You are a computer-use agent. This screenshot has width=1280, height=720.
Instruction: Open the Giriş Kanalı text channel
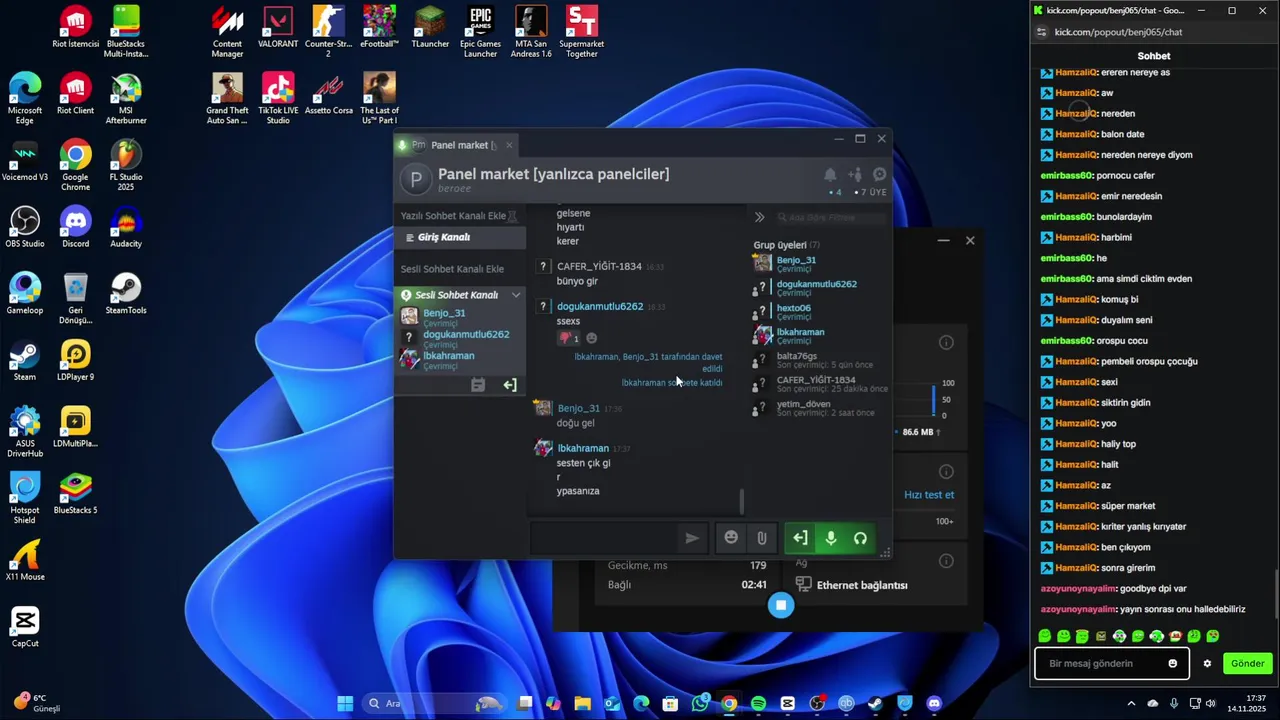(460, 237)
